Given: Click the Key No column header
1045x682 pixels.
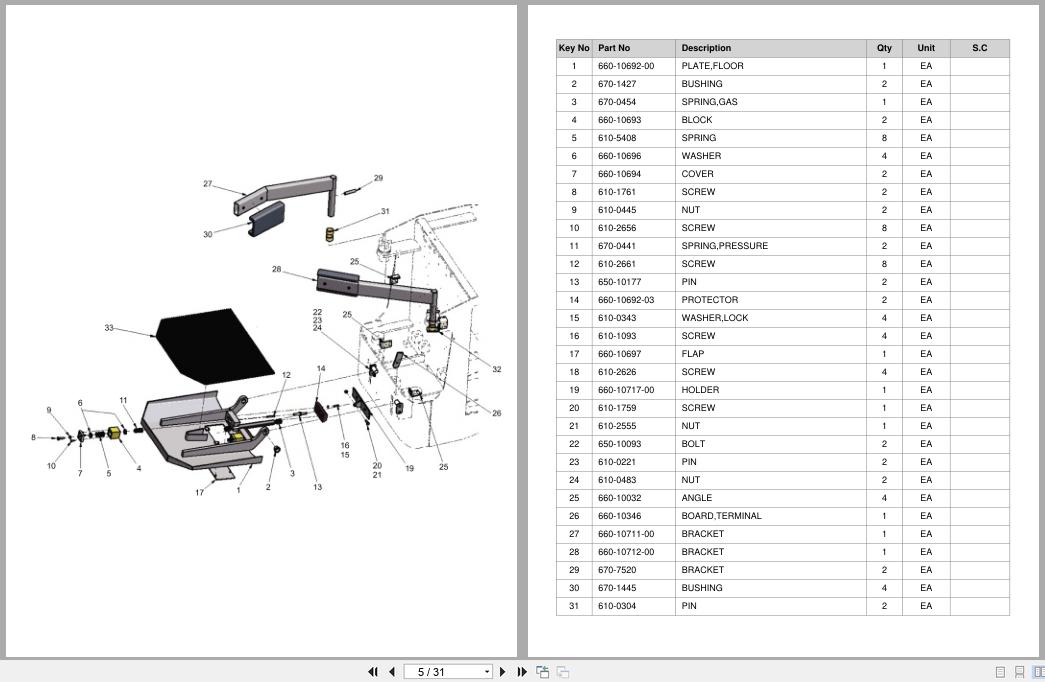Looking at the screenshot, I should click(574, 48).
